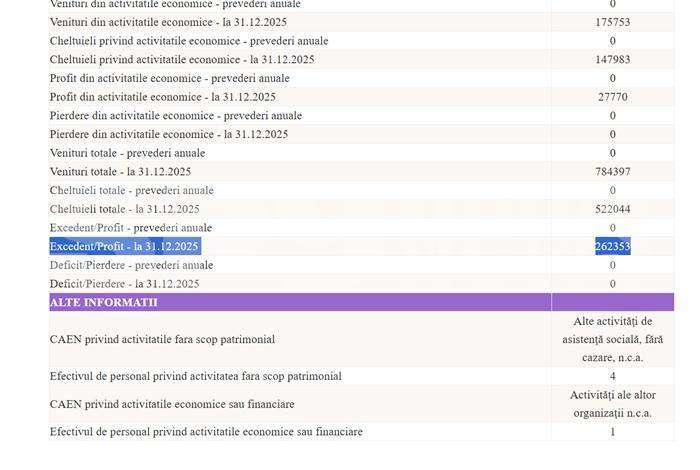700x470 pixels.
Task: Select the value 147983
Action: [x=612, y=60]
